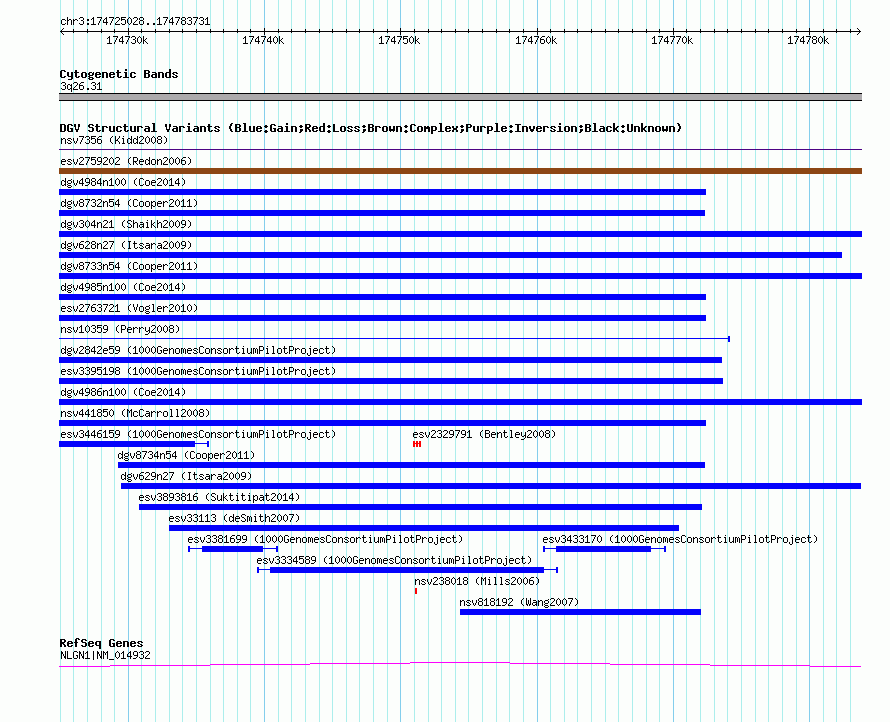
Task: Click the dgv8734n54 (Cooper2011) label
Action: click(x=186, y=455)
